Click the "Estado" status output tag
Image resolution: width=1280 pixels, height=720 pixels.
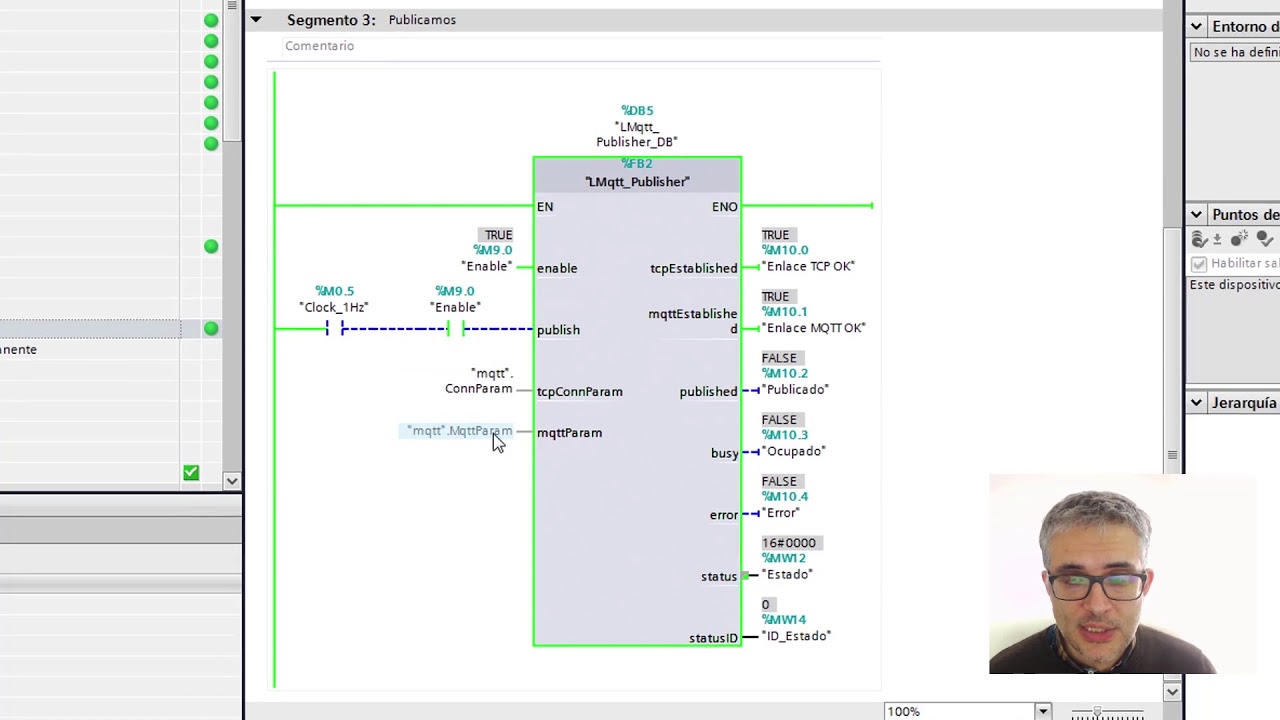pos(787,574)
